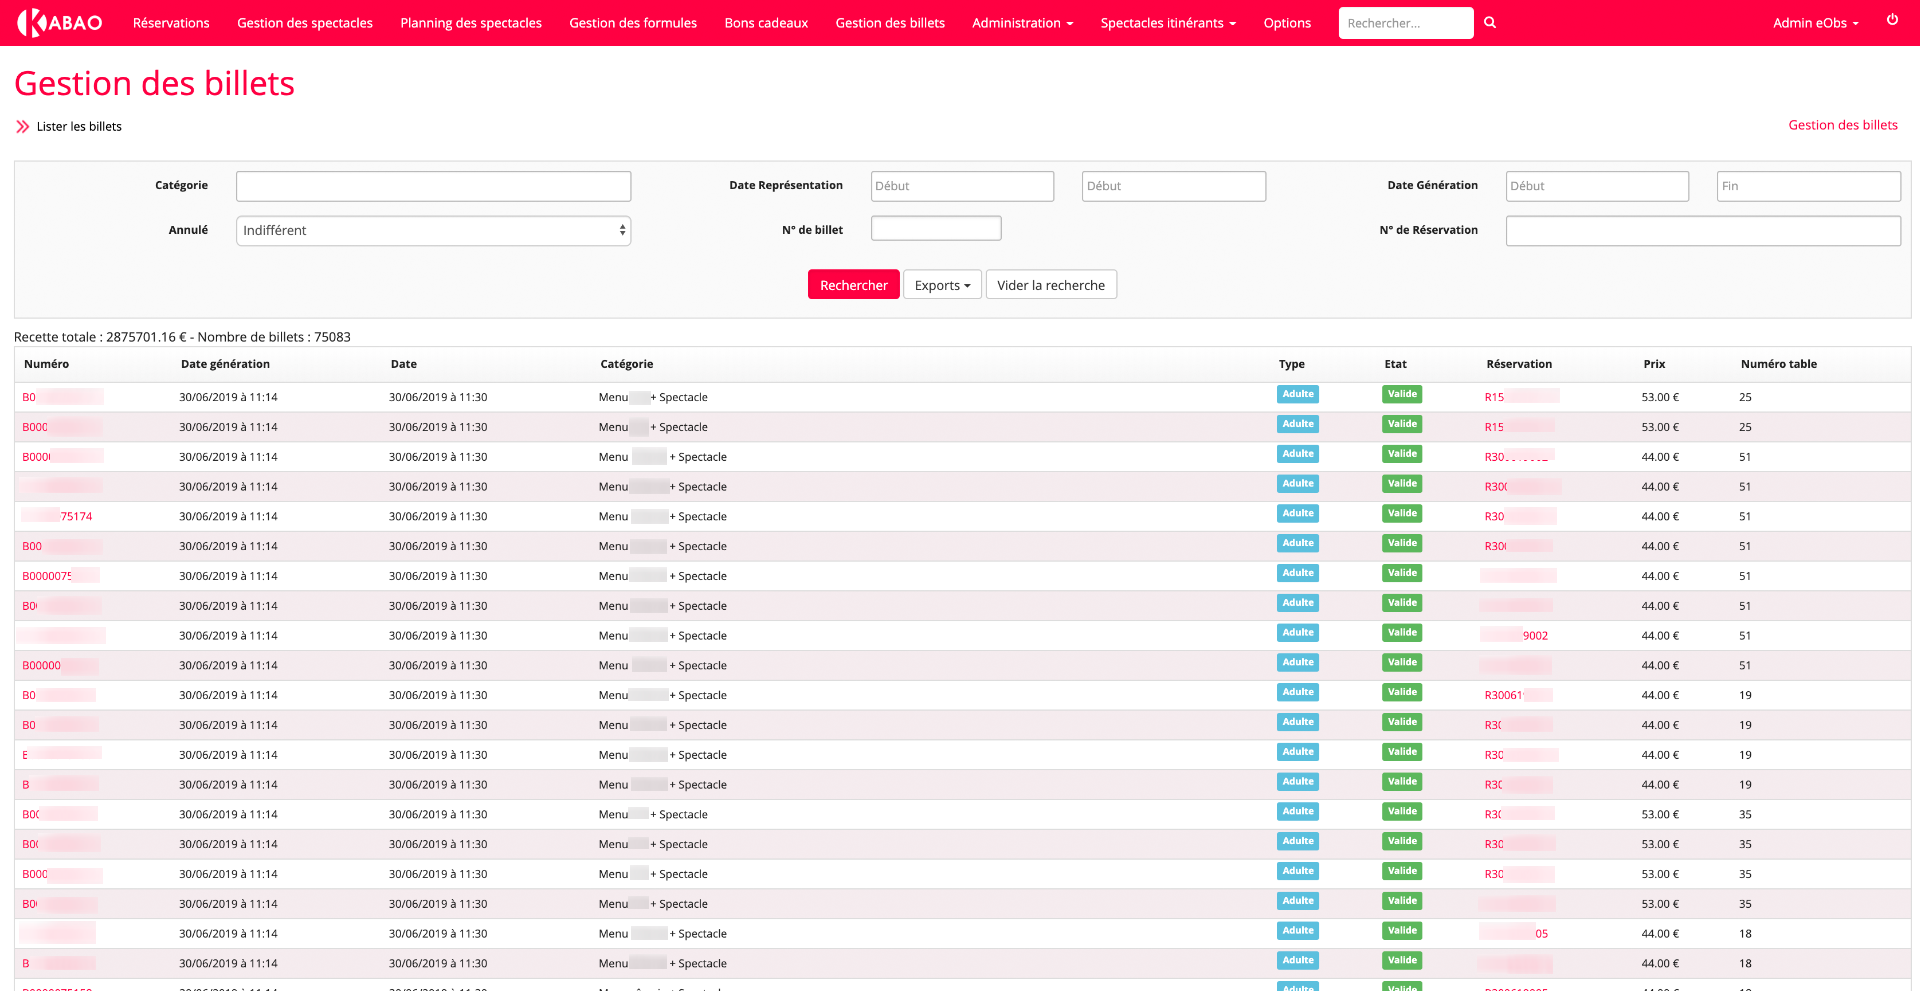The width and height of the screenshot is (1920, 991).
Task: Click the Catégorie input field
Action: (433, 186)
